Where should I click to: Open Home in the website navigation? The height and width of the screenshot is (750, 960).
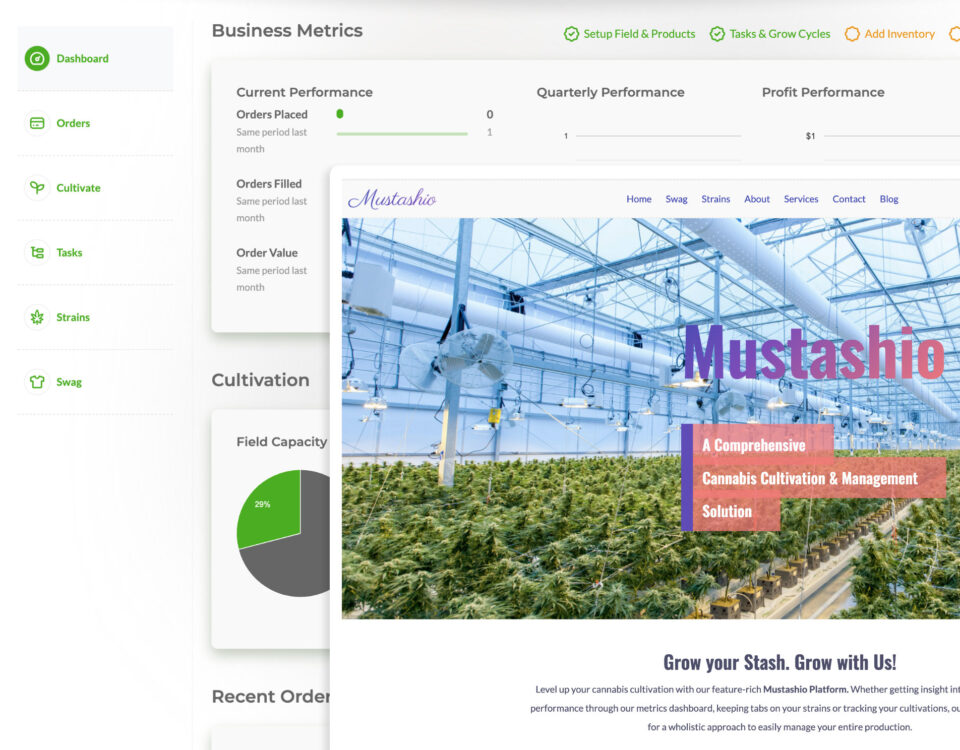coord(638,199)
